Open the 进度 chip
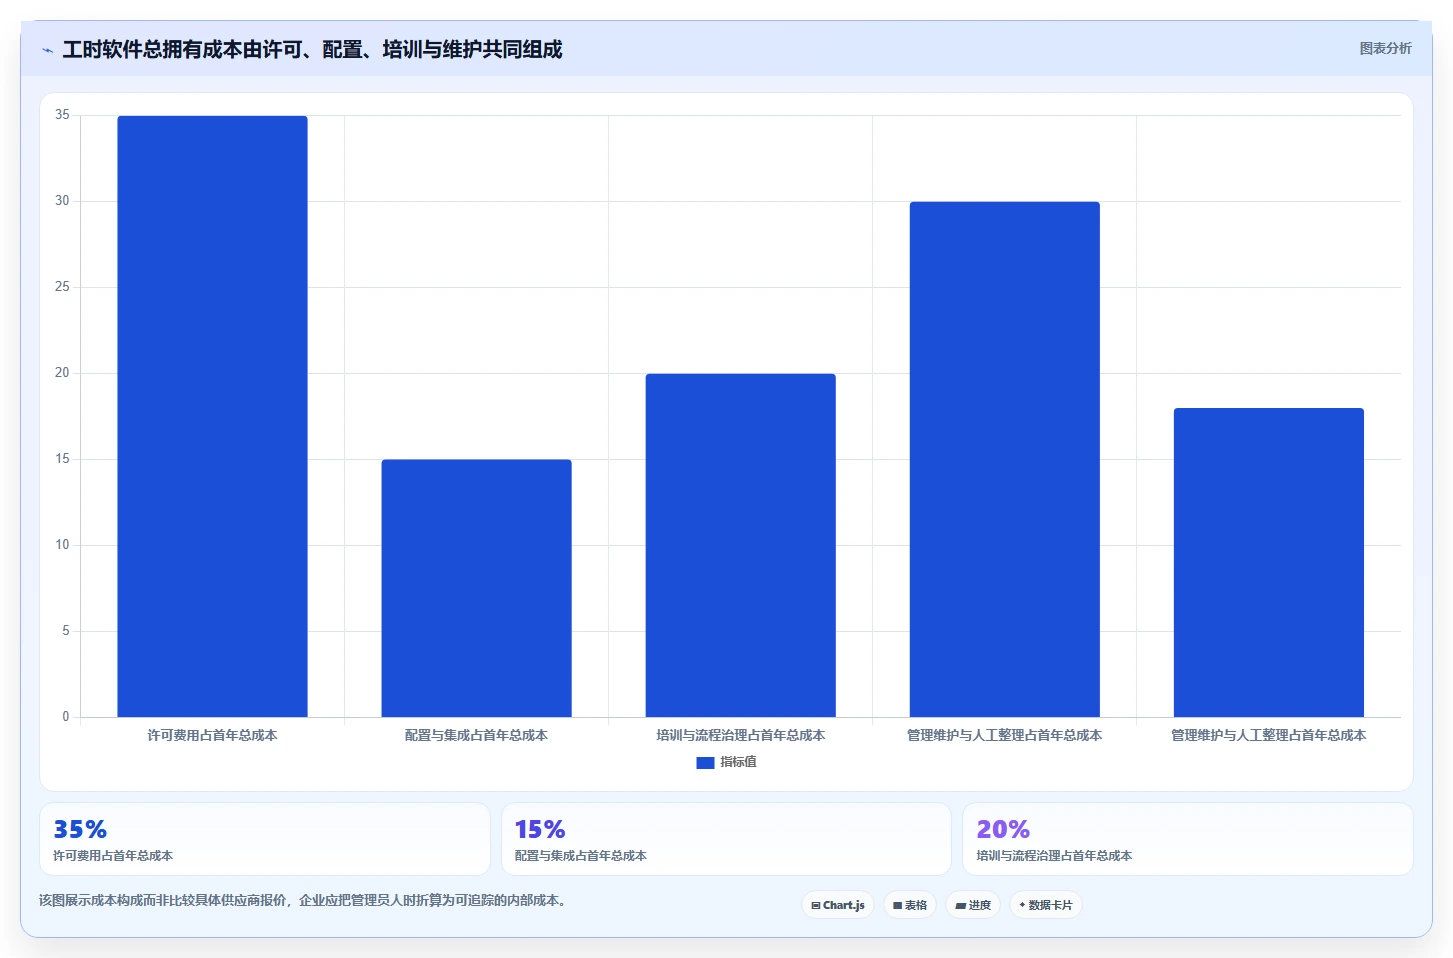 click(973, 905)
